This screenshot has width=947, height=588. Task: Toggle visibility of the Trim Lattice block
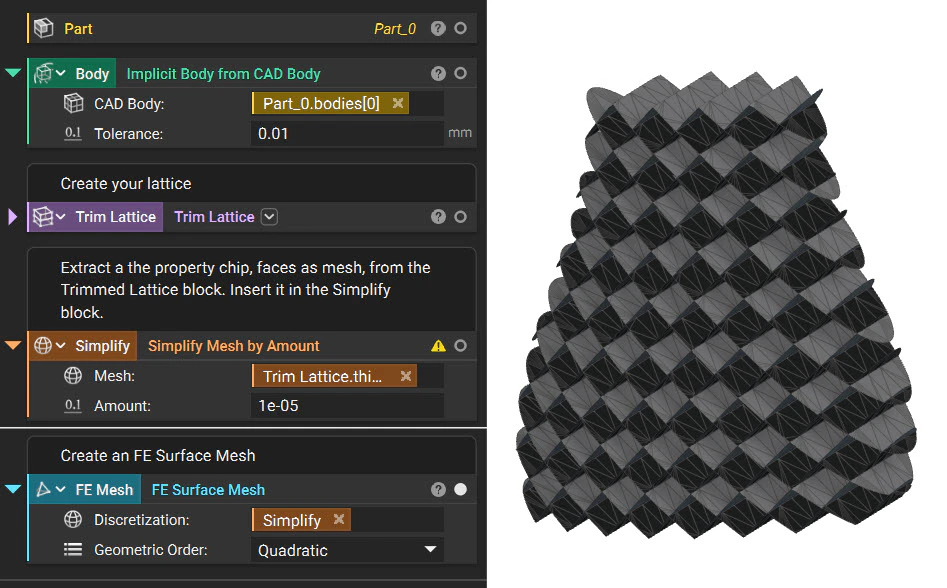point(459,216)
